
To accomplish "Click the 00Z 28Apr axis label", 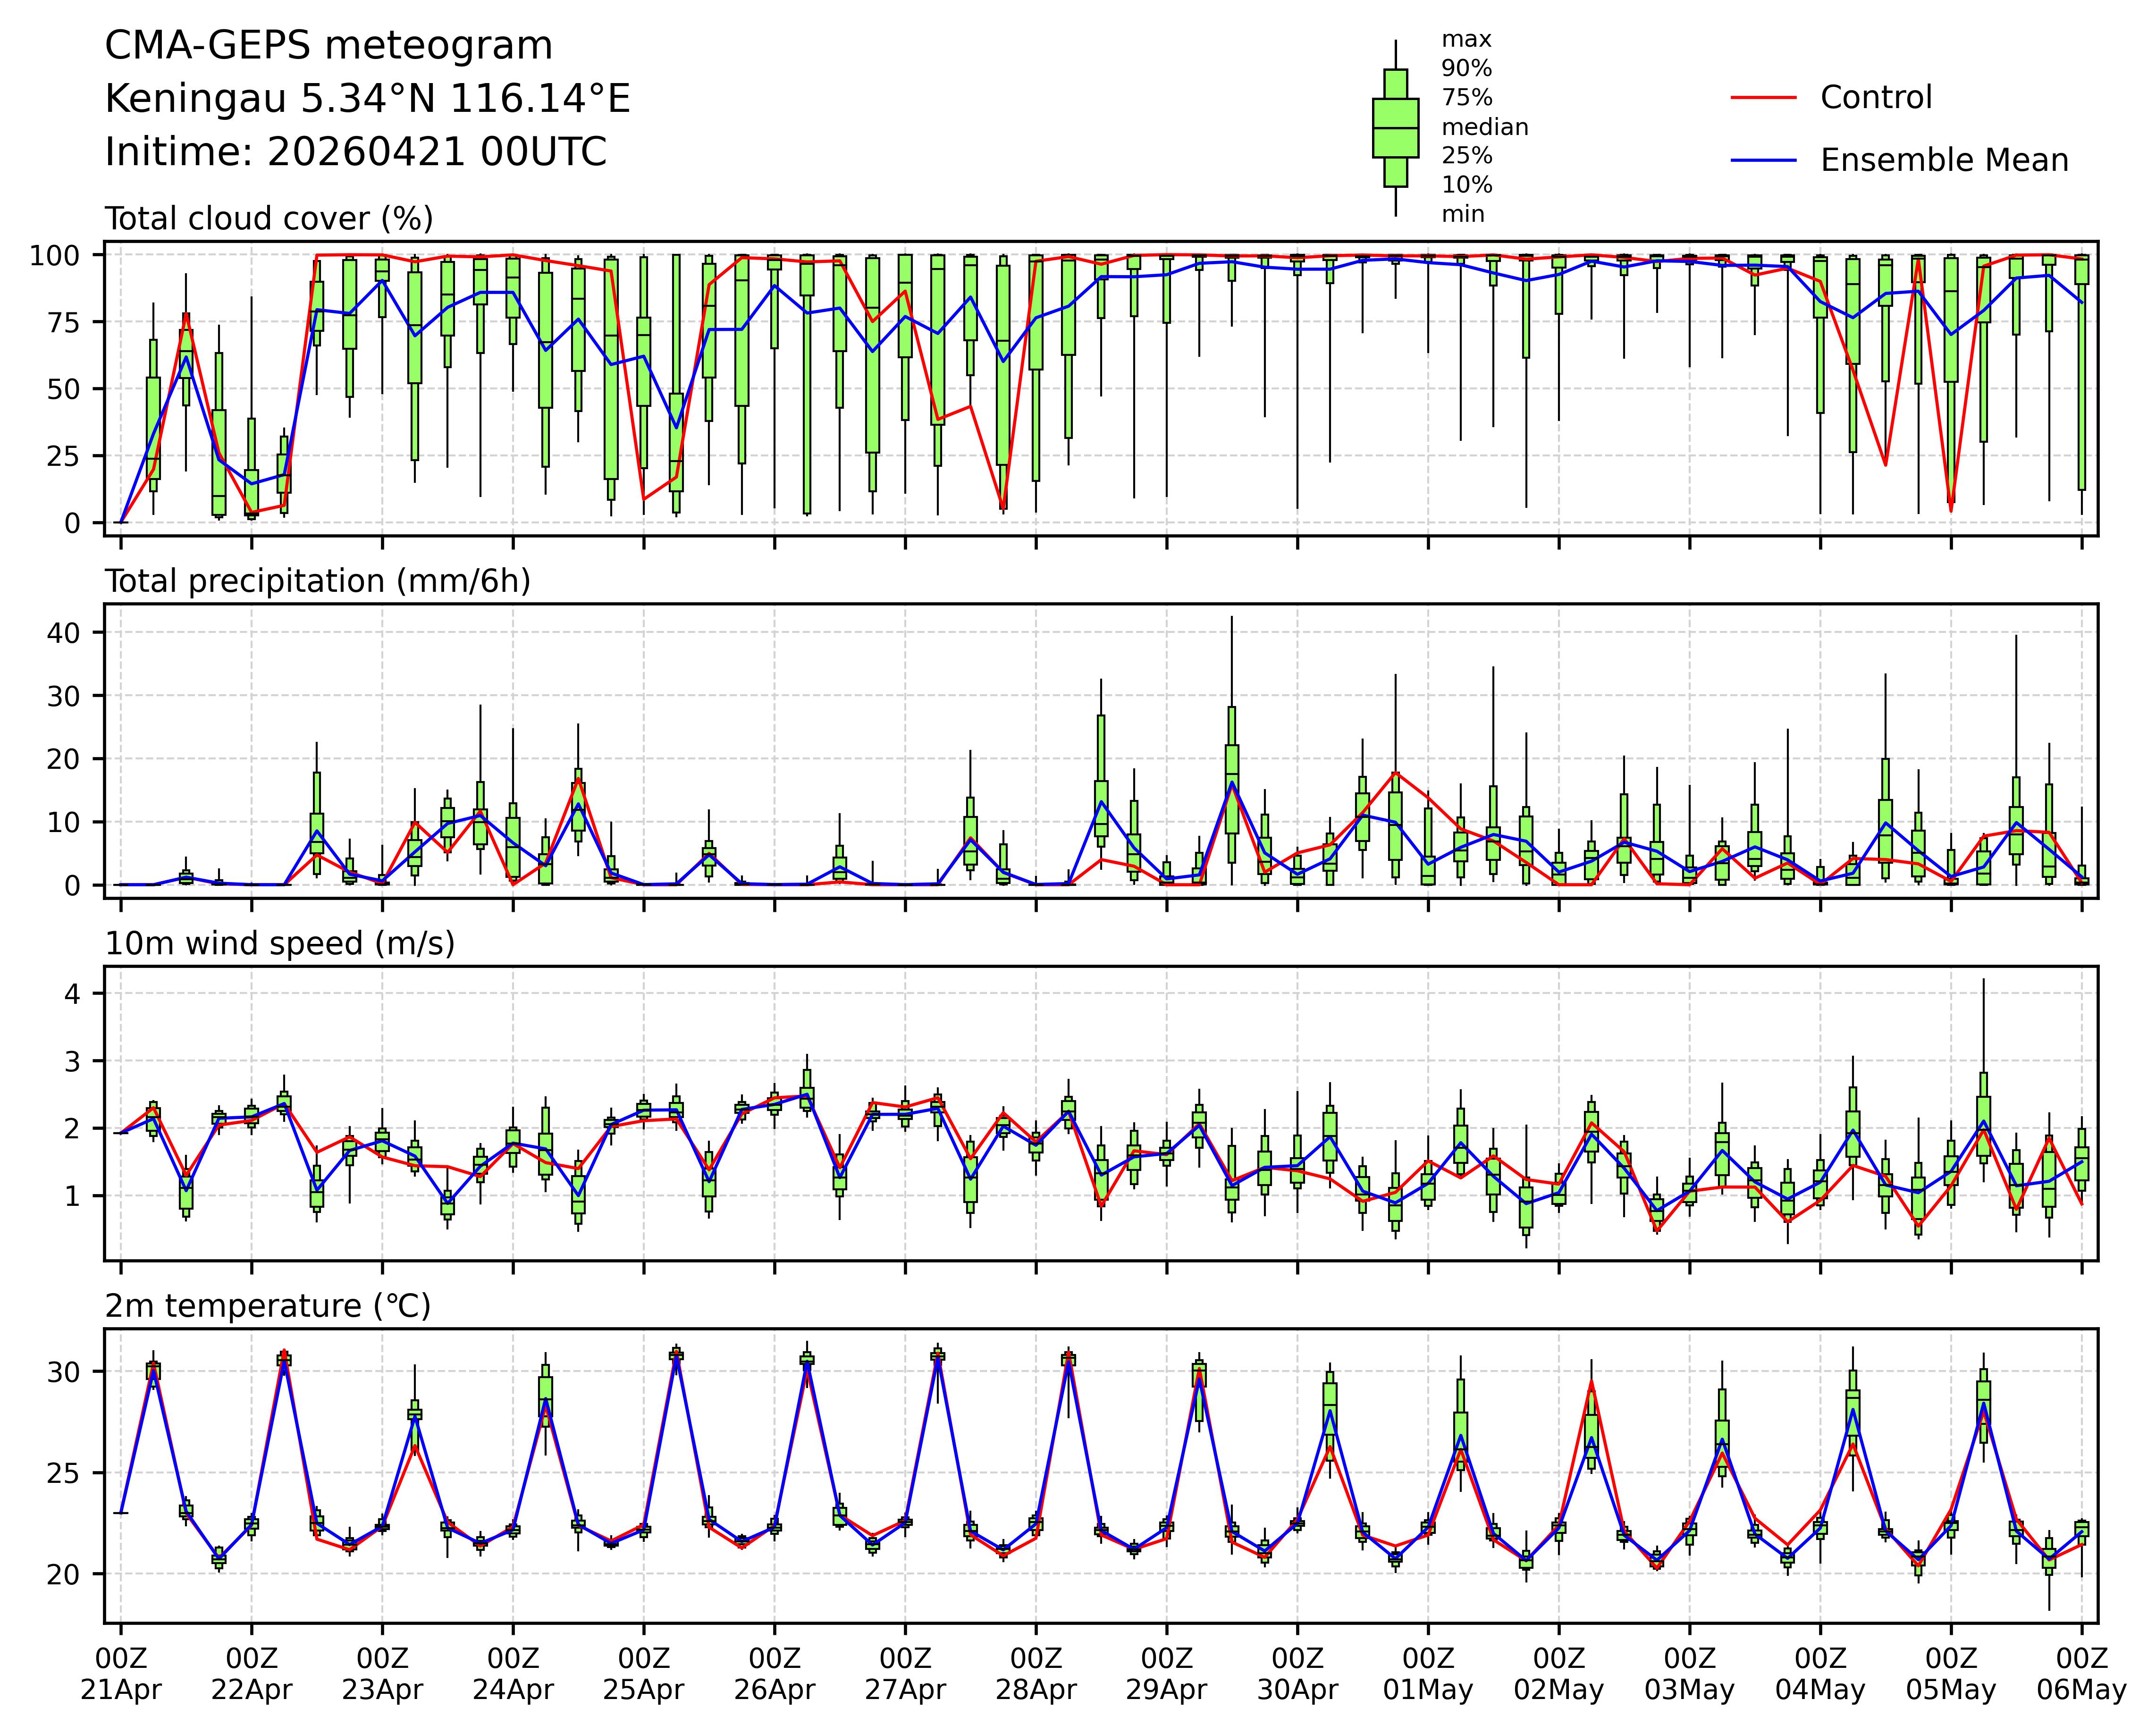I will coord(1035,1675).
